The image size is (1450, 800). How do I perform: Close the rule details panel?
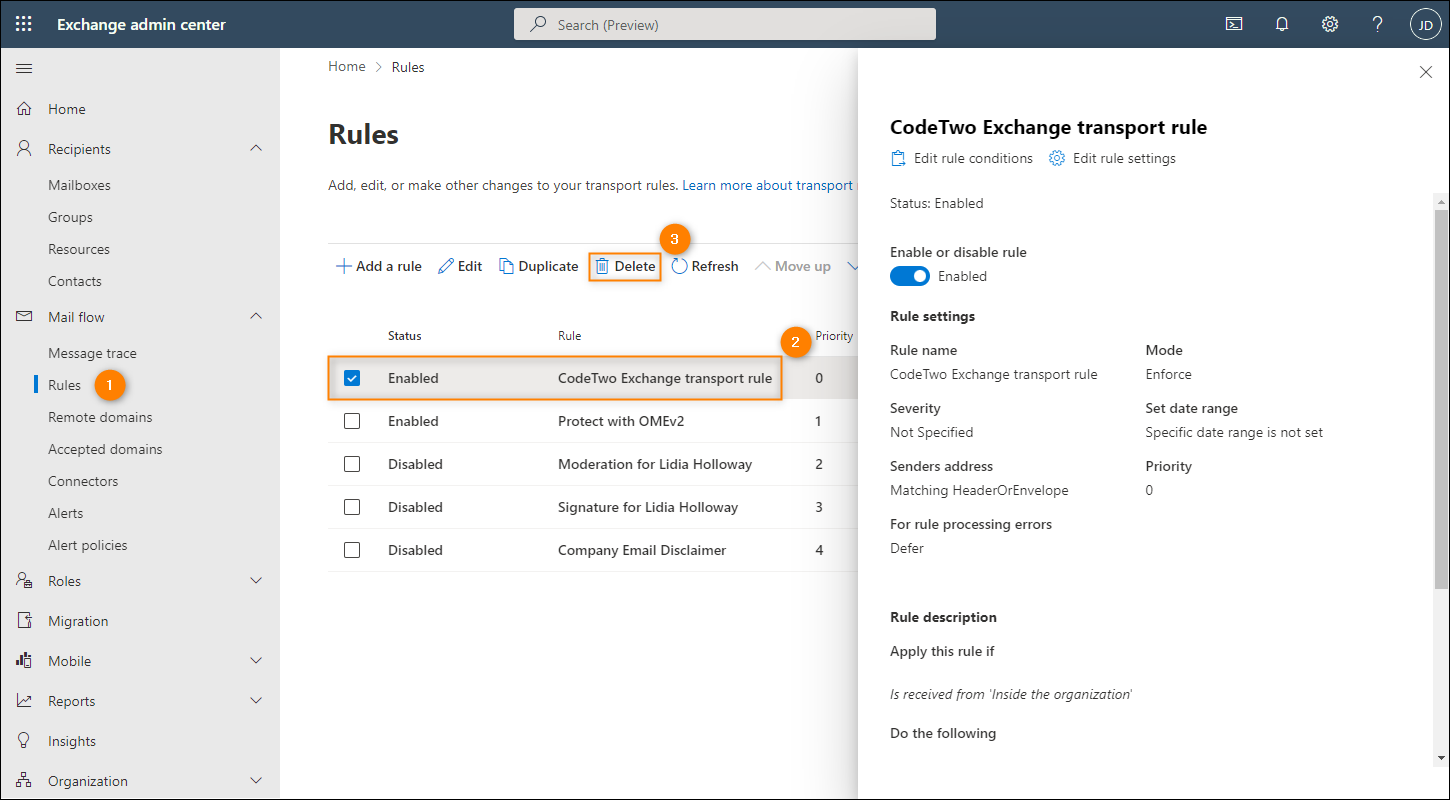click(1426, 72)
